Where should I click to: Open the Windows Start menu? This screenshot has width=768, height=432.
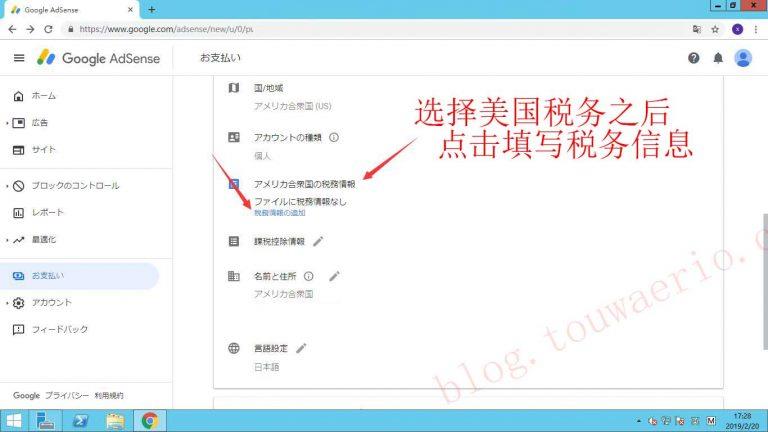pyautogui.click(x=14, y=421)
